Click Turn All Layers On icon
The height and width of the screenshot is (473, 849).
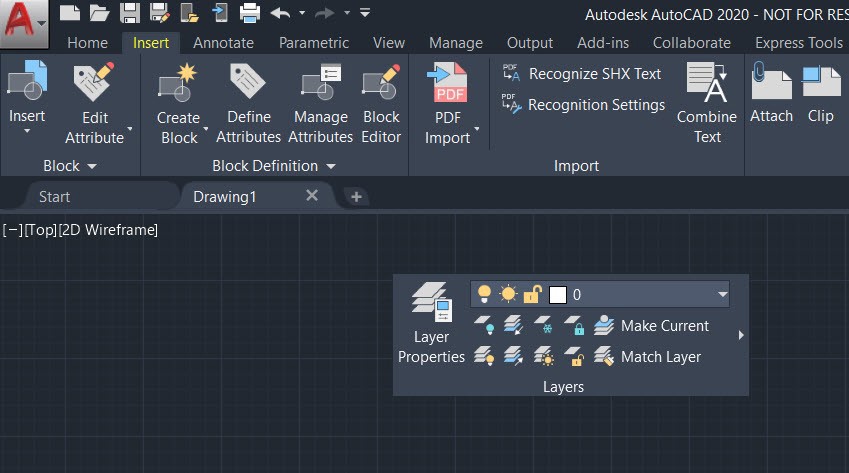pos(484,357)
